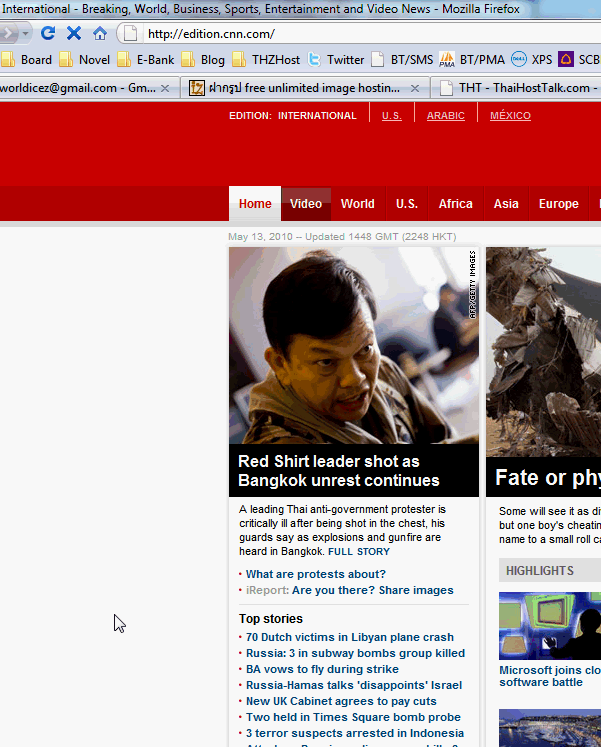Open the Video navigation tab

[x=306, y=204]
